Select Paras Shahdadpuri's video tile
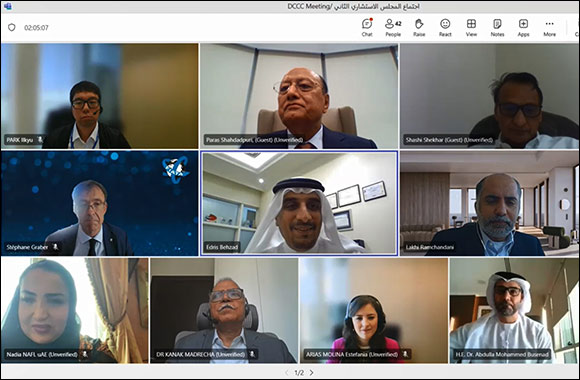 pyautogui.click(x=299, y=96)
